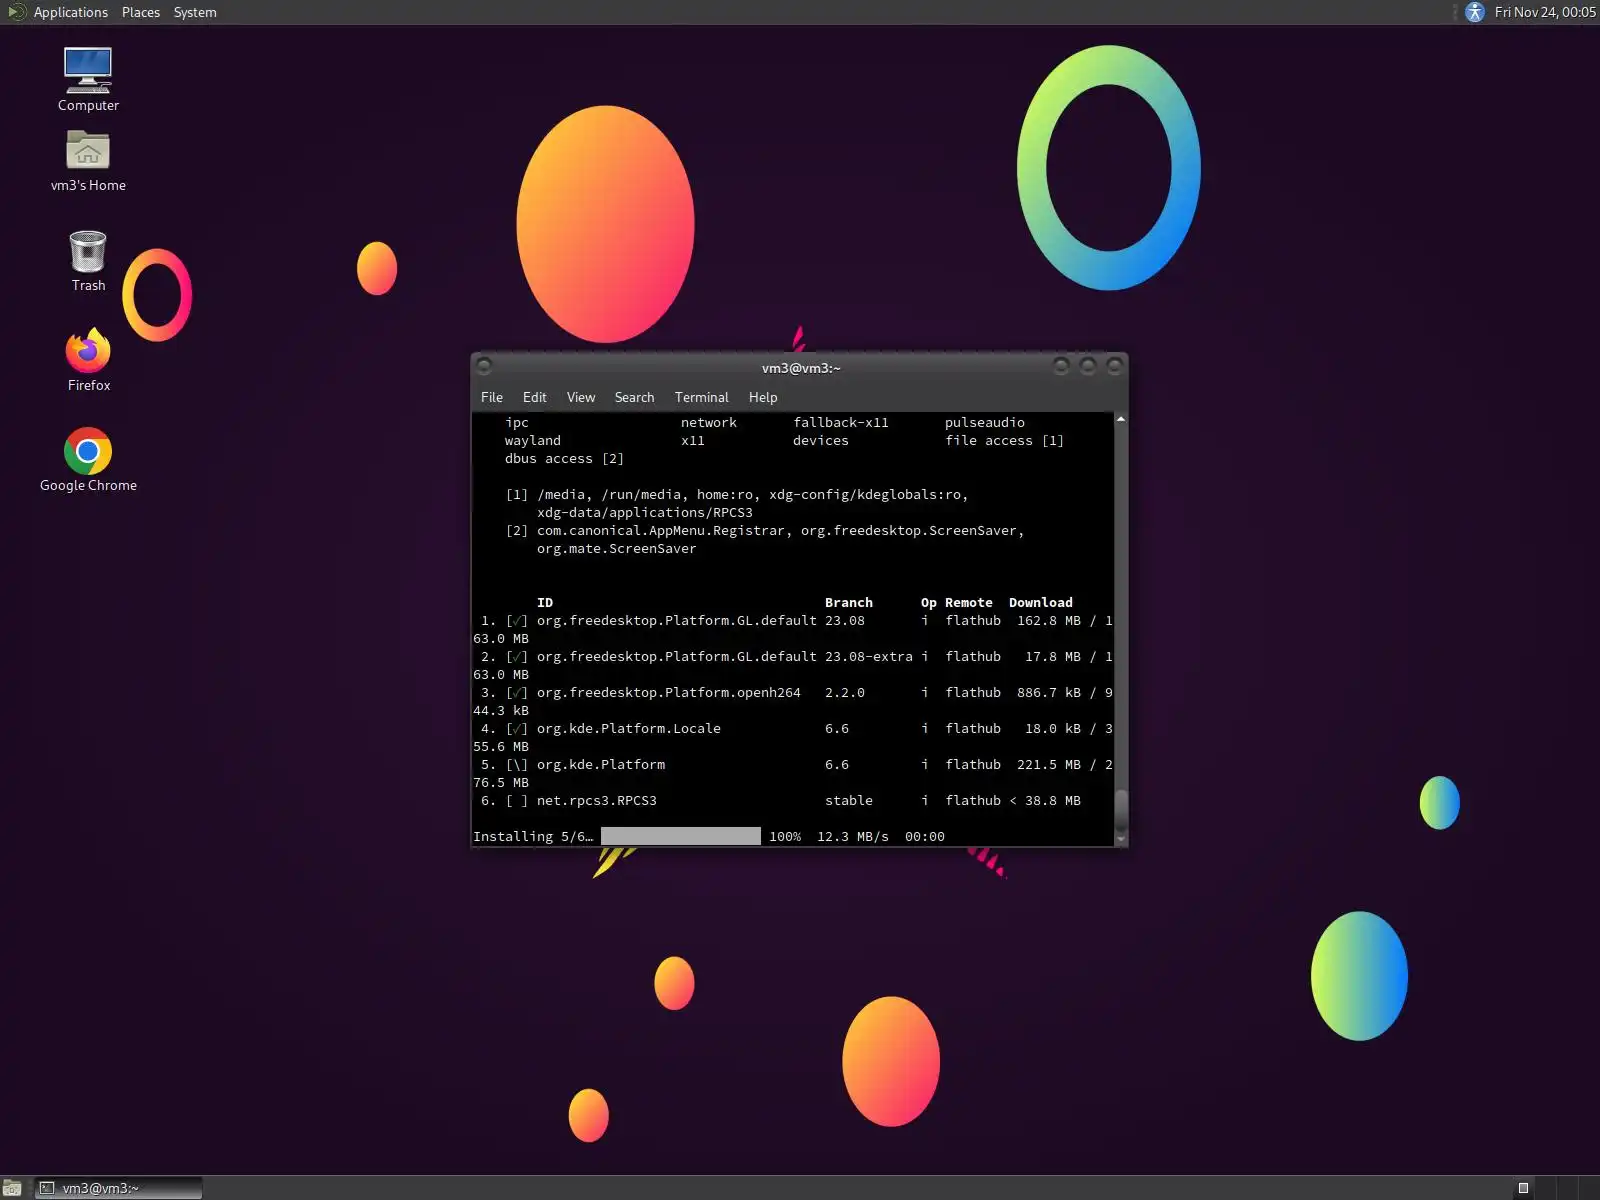Click the terminal title bar text vm3@vm3:~
The height and width of the screenshot is (1200, 1600).
801,368
